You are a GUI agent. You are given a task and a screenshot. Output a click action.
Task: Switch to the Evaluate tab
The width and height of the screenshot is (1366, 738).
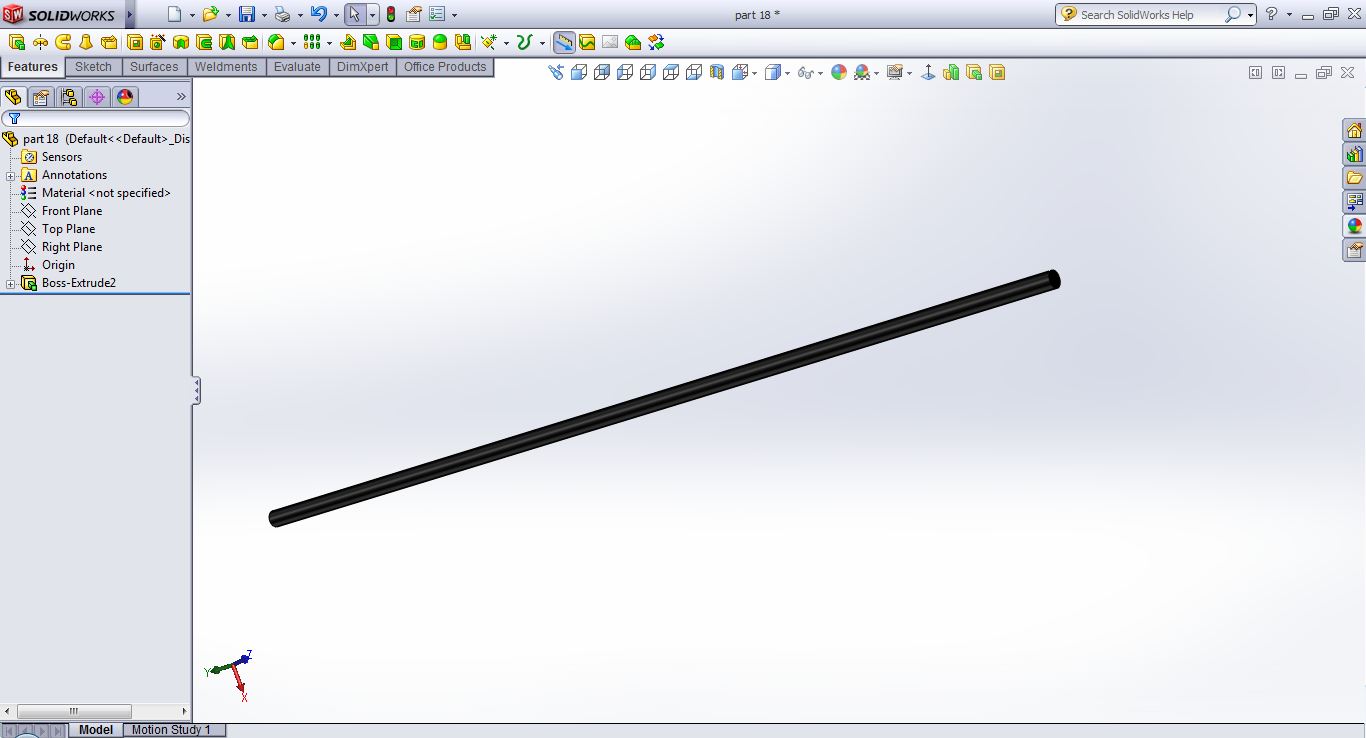coord(297,67)
